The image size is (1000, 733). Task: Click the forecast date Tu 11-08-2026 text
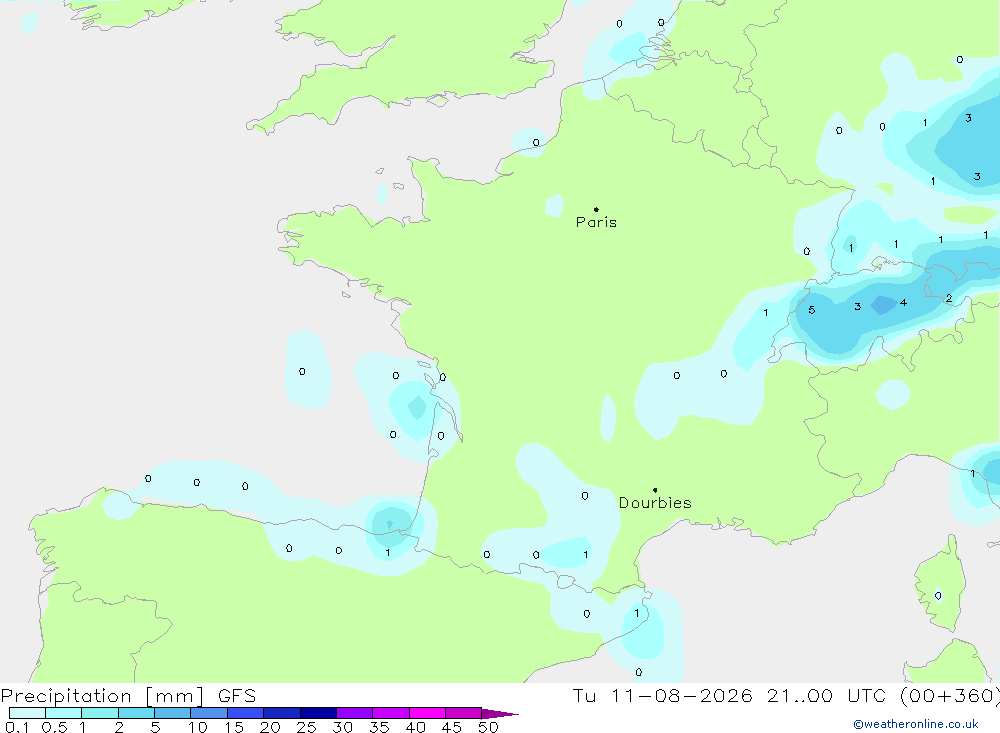coord(662,695)
